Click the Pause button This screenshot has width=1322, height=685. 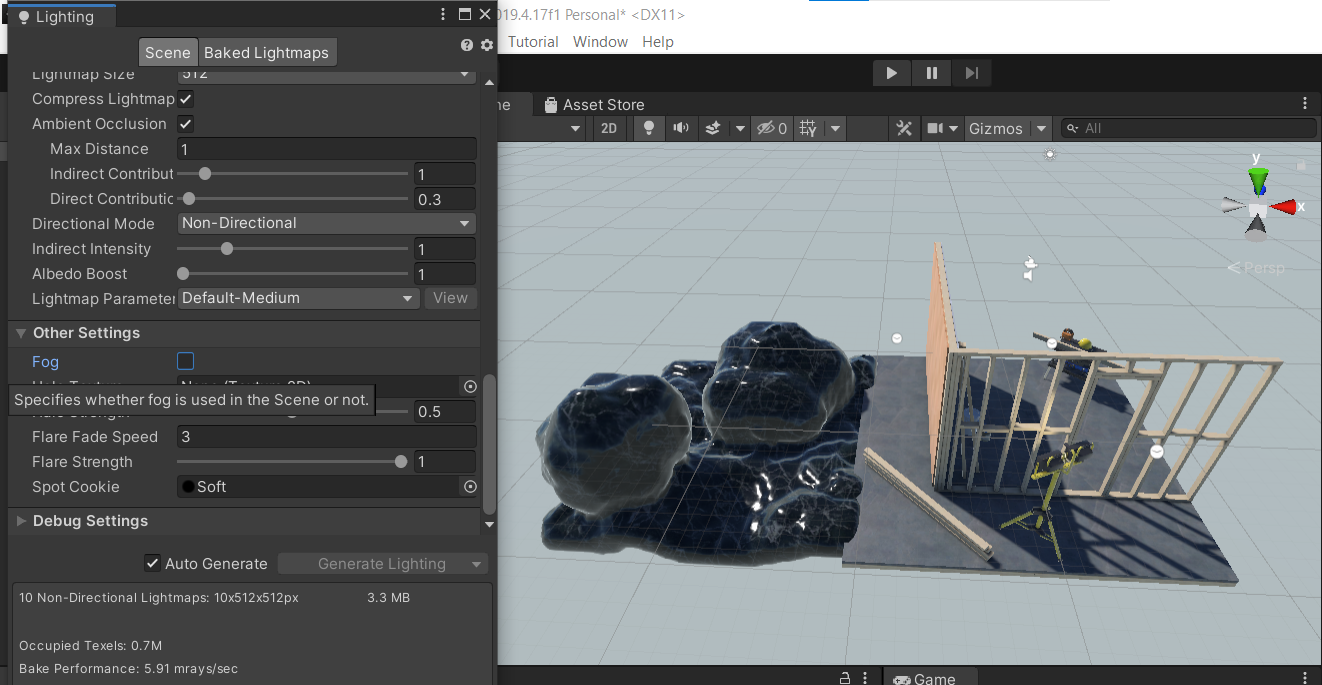pos(931,73)
